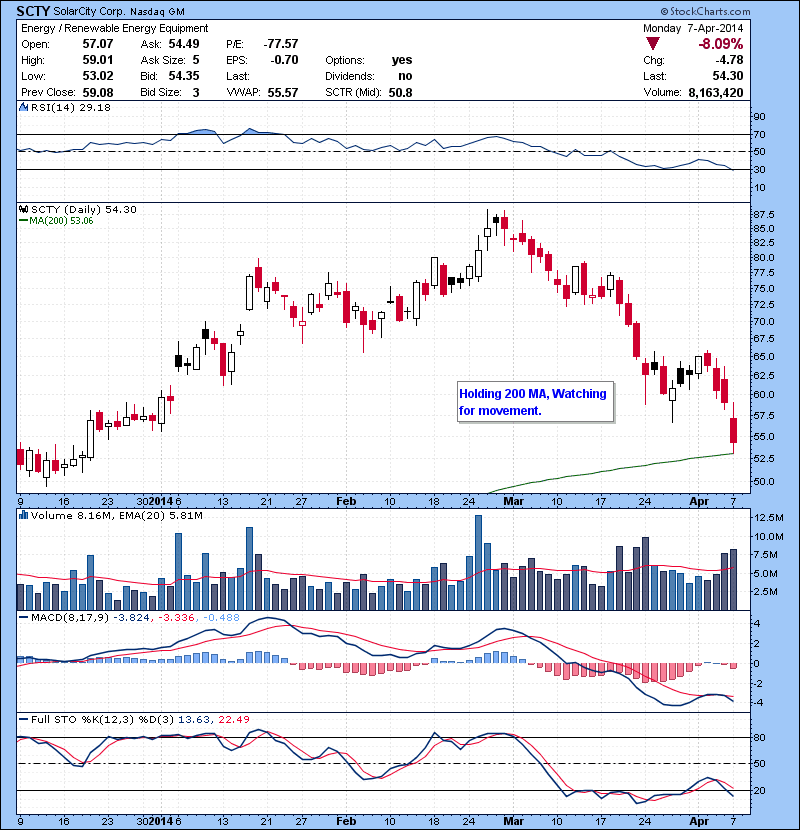Click the Nasdaq GM exchange label
This screenshot has height=830, width=800.
[x=157, y=12]
